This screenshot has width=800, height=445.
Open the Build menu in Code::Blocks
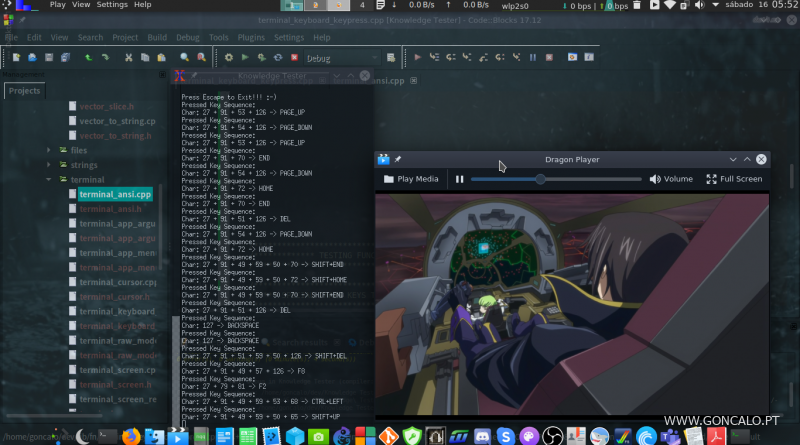click(x=157, y=38)
